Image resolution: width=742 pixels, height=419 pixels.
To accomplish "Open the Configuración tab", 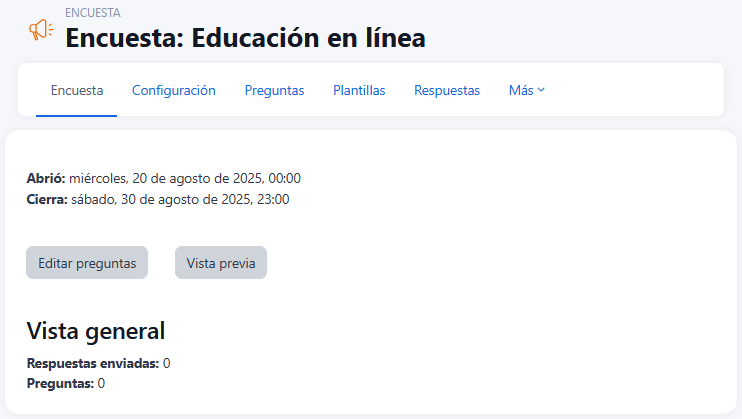I will [x=174, y=90].
